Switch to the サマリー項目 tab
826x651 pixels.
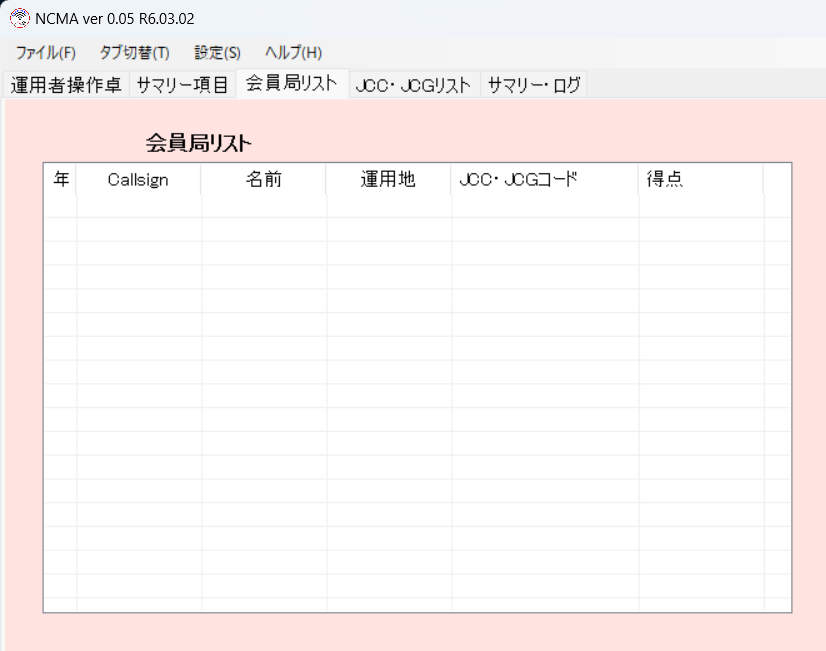tap(182, 85)
